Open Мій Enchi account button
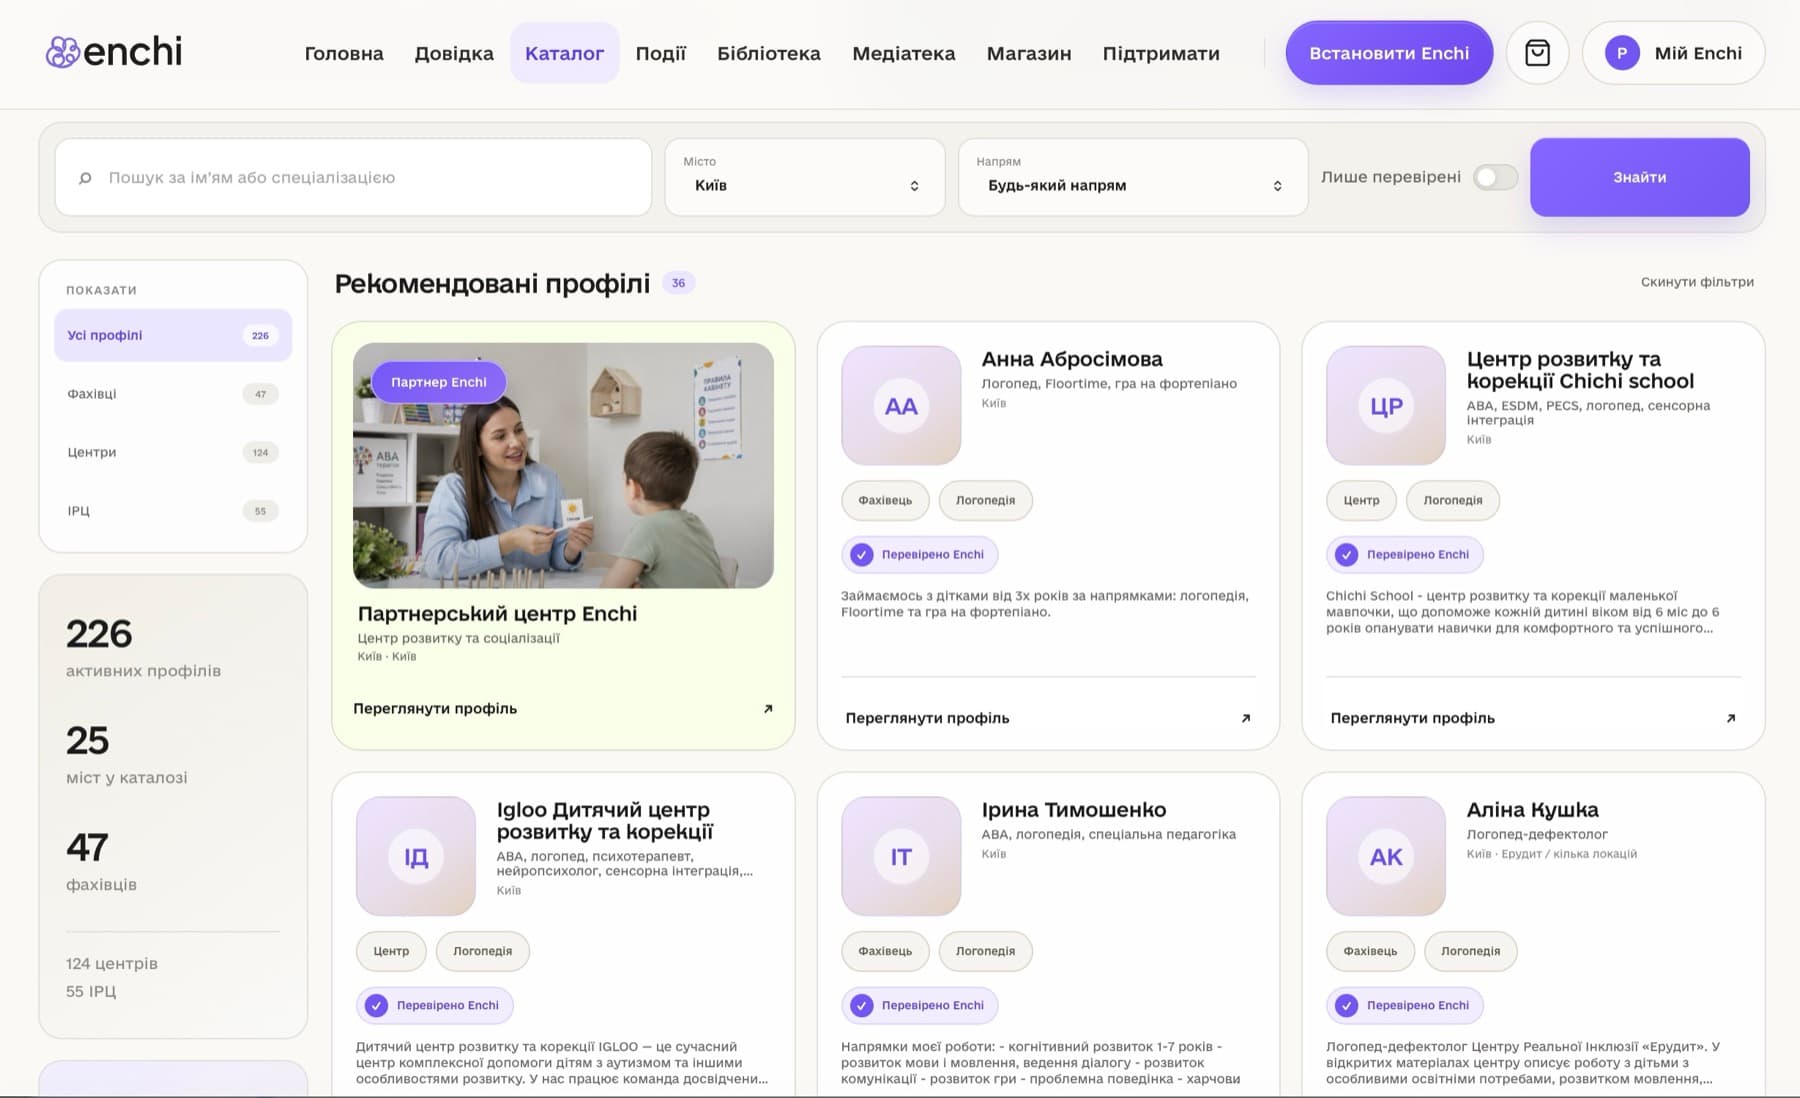1800x1098 pixels. click(x=1674, y=53)
